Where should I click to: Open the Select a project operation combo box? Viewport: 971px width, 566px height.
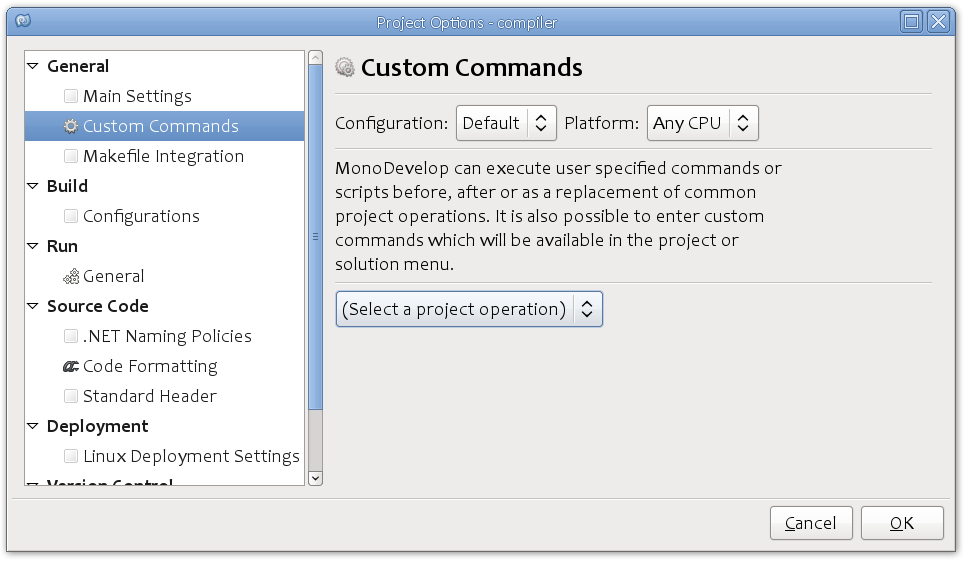(469, 309)
